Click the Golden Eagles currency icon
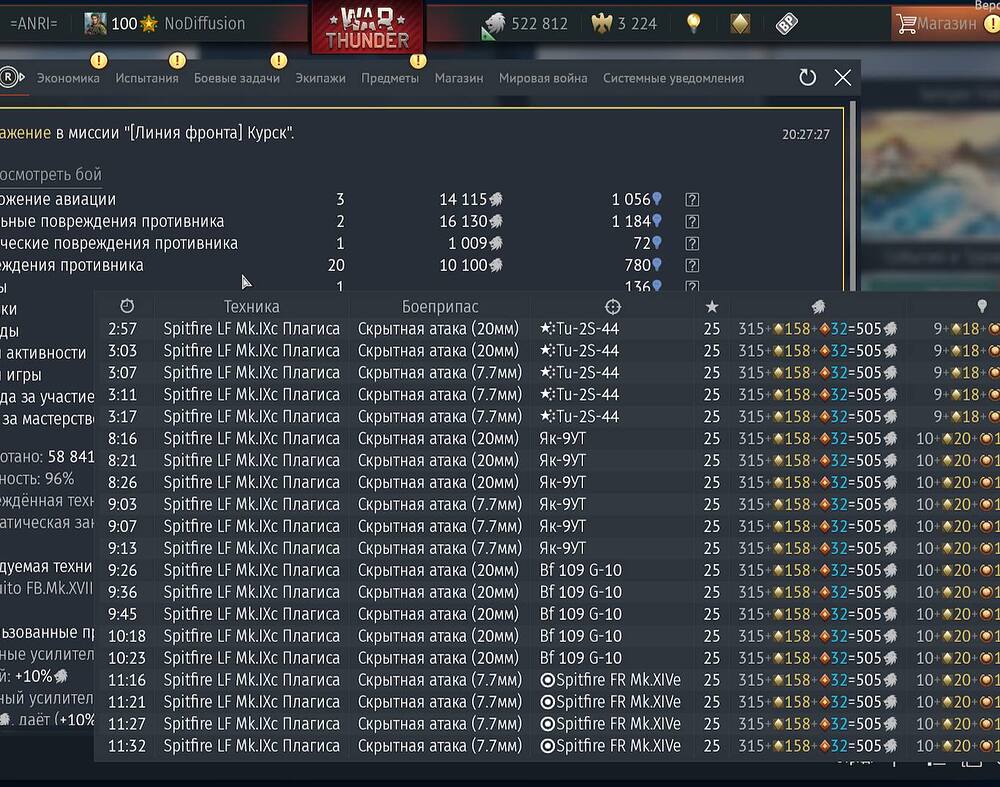This screenshot has width=1000, height=787. 602,24
